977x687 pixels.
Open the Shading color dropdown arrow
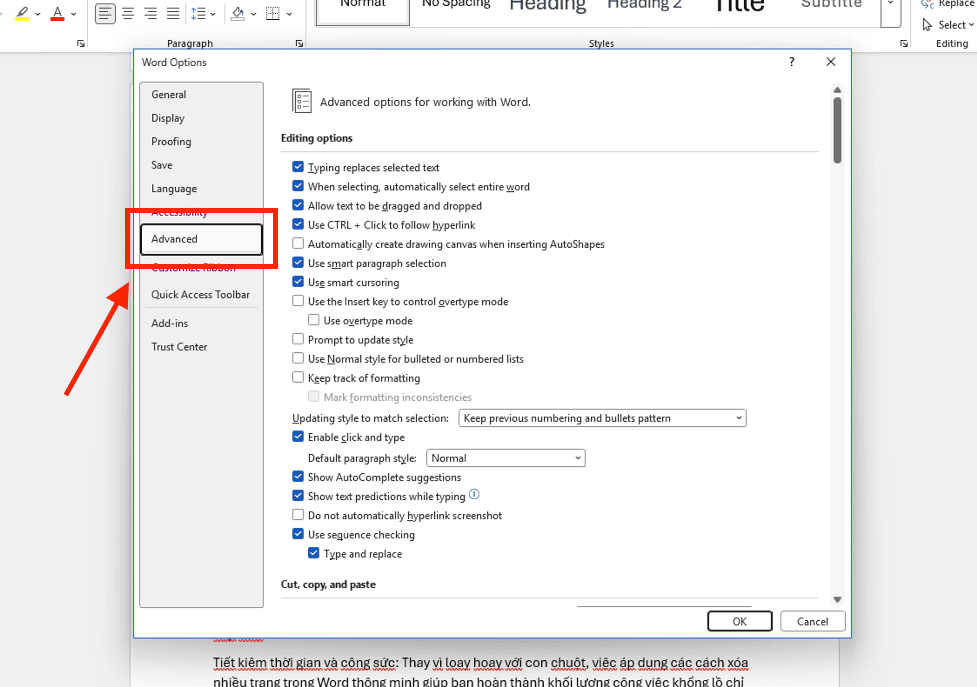254,14
